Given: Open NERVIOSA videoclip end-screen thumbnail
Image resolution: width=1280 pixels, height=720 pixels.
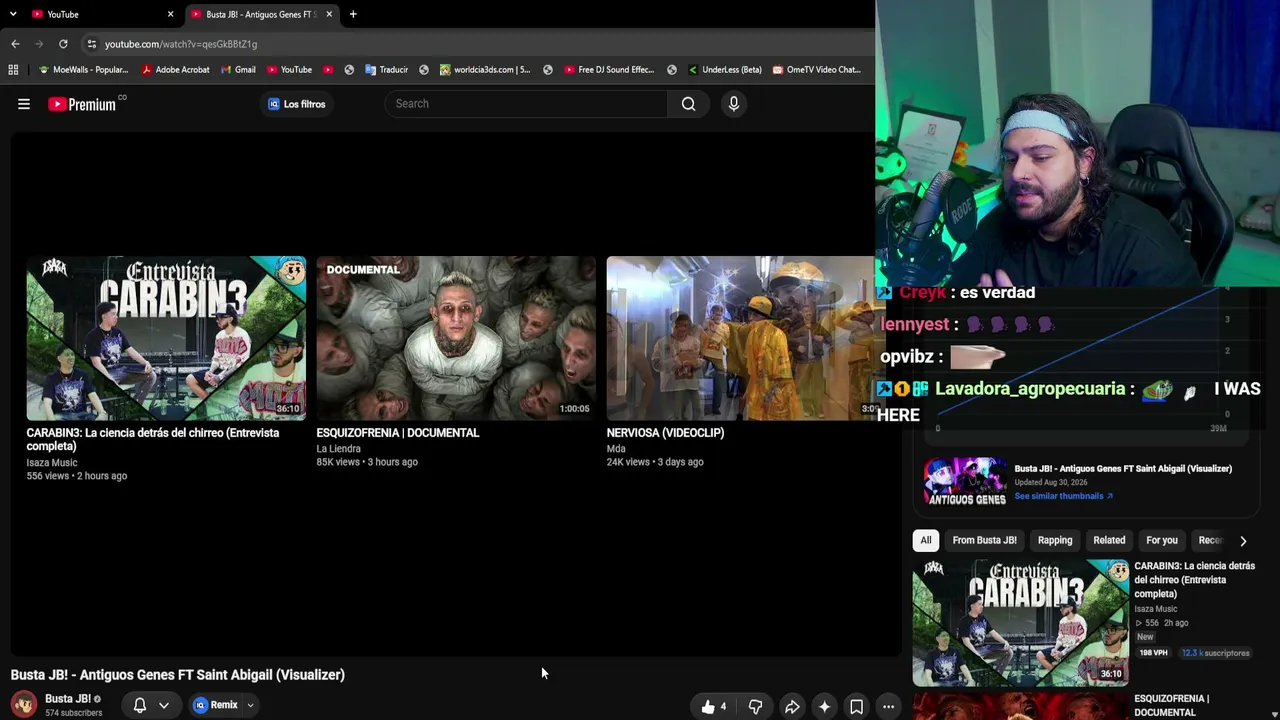Looking at the screenshot, I should click(740, 338).
